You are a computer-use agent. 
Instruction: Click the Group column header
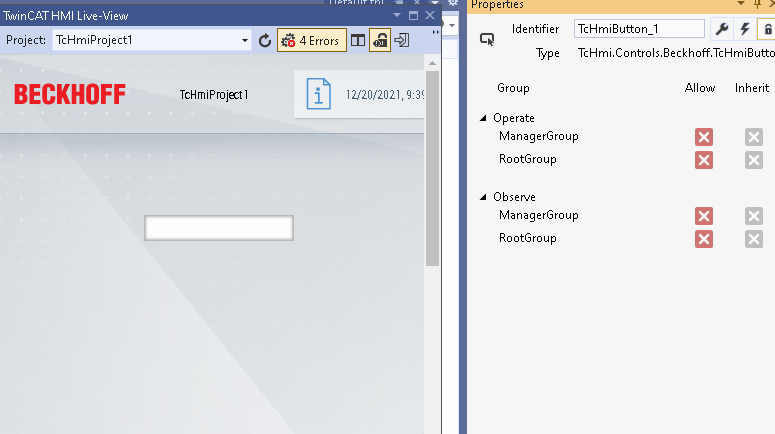(x=513, y=88)
